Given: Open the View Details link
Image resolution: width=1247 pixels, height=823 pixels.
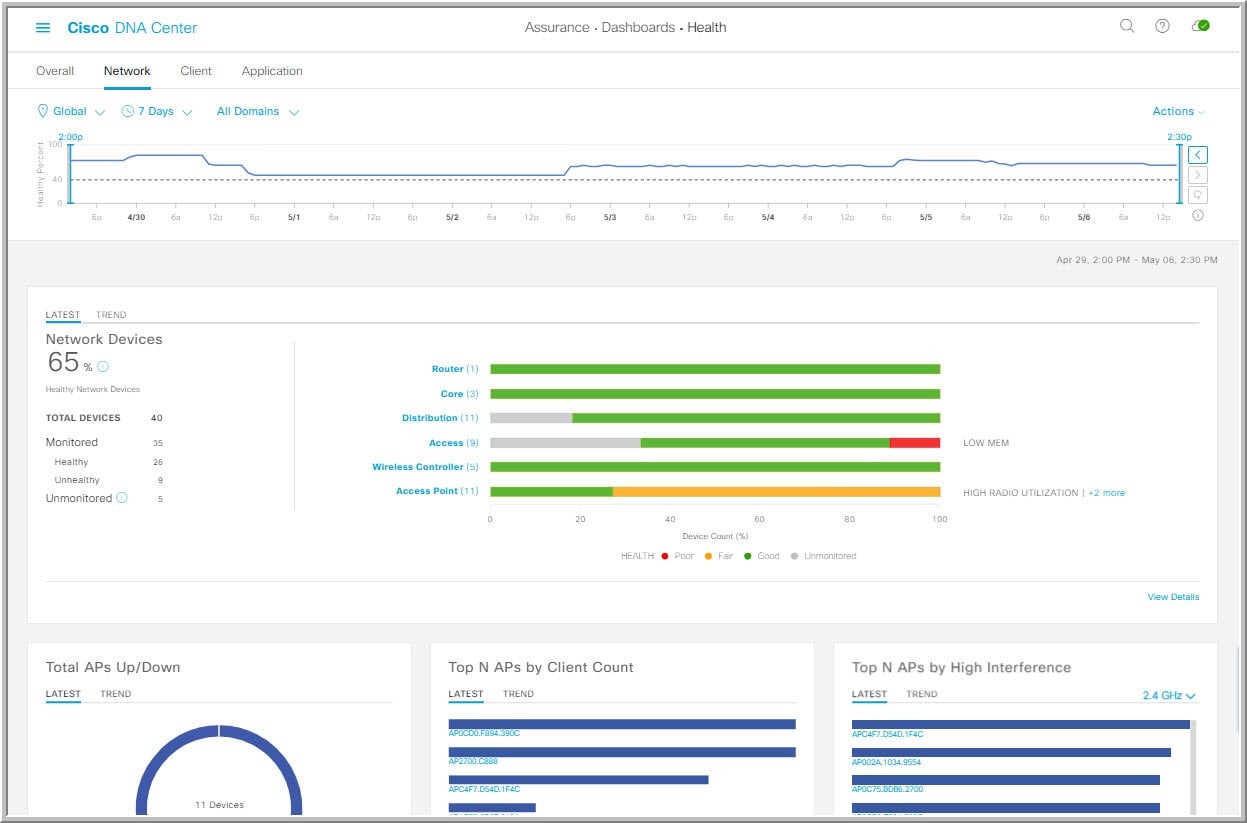Looking at the screenshot, I should point(1173,597).
